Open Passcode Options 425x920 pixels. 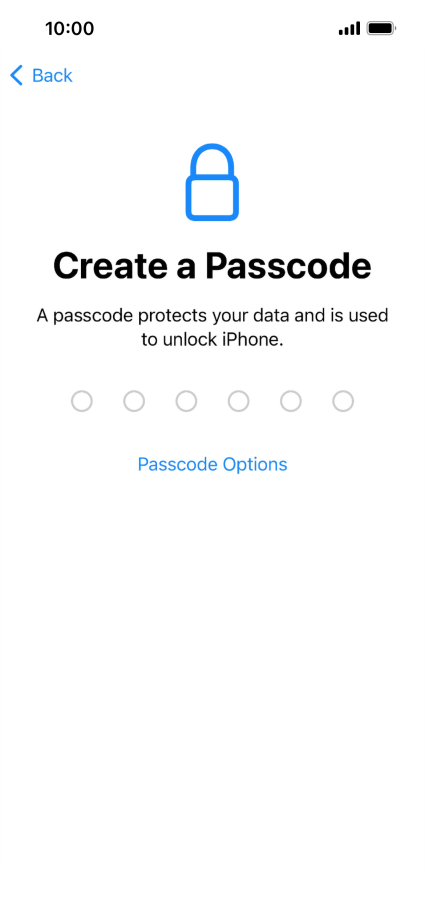(212, 464)
